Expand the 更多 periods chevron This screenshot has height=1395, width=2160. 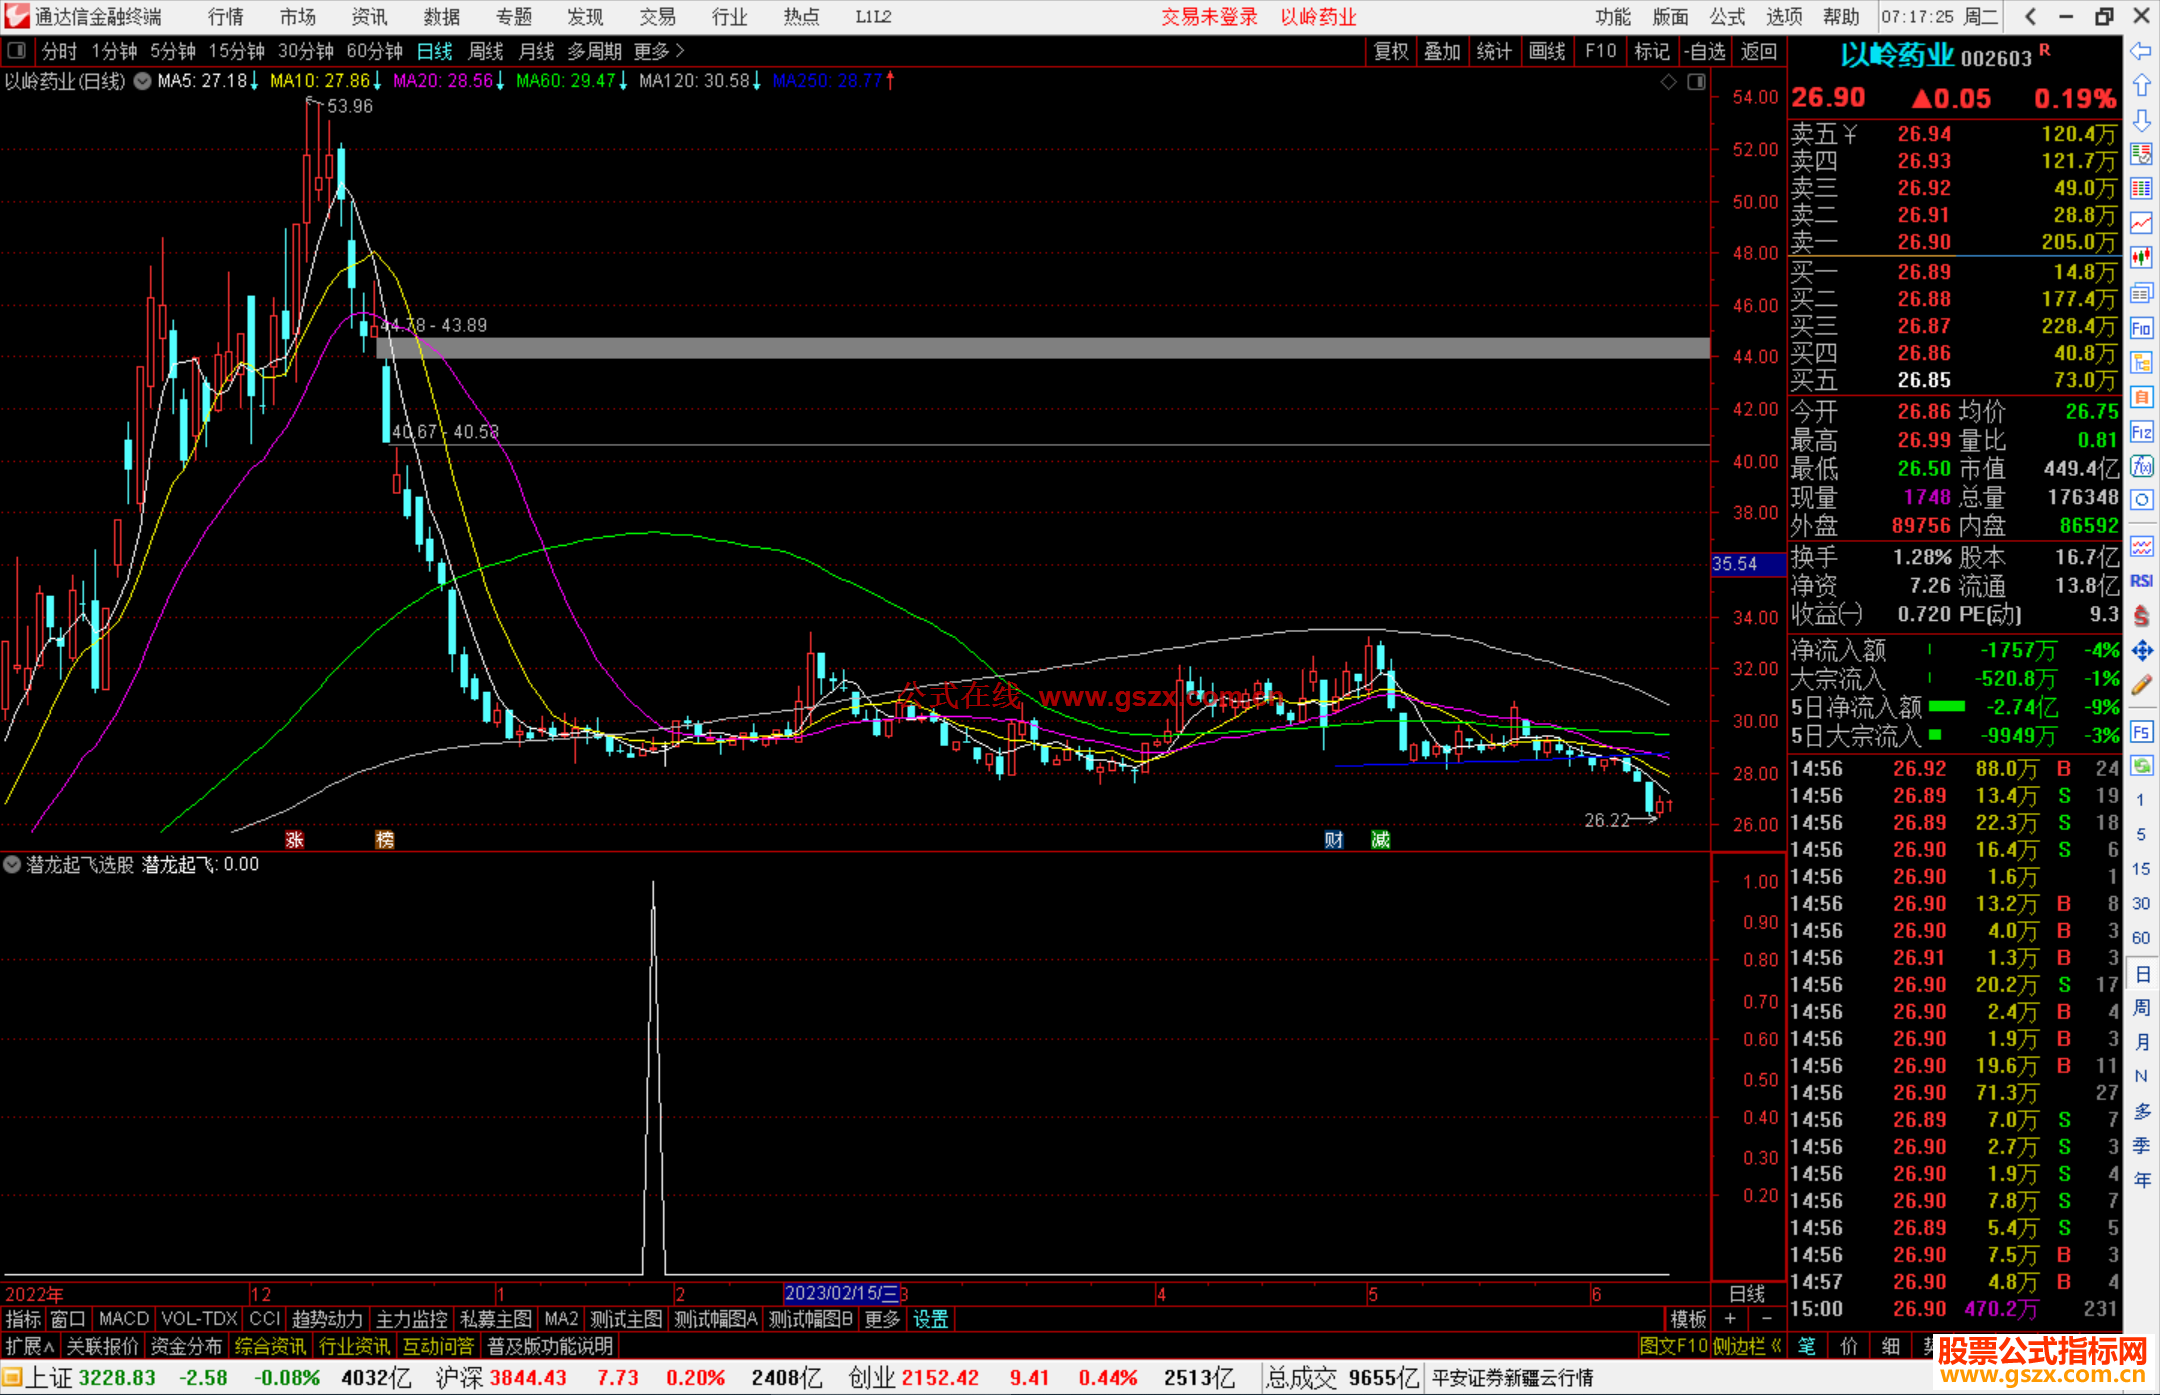click(680, 51)
